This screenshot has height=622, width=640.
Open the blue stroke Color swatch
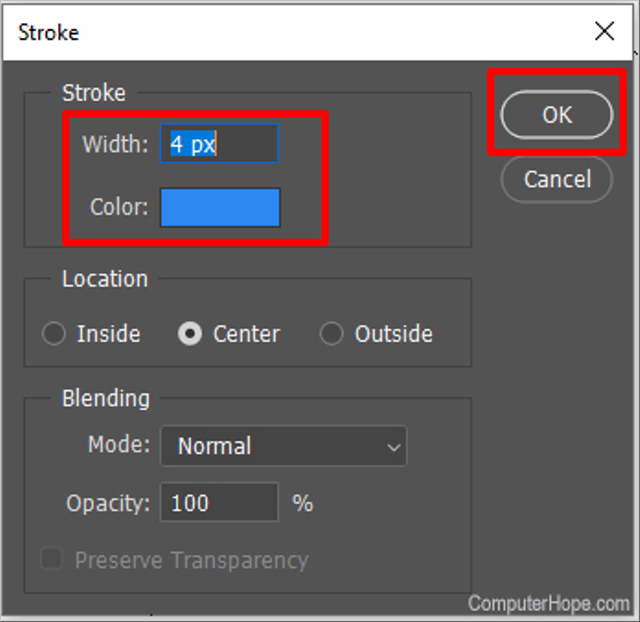tap(220, 207)
